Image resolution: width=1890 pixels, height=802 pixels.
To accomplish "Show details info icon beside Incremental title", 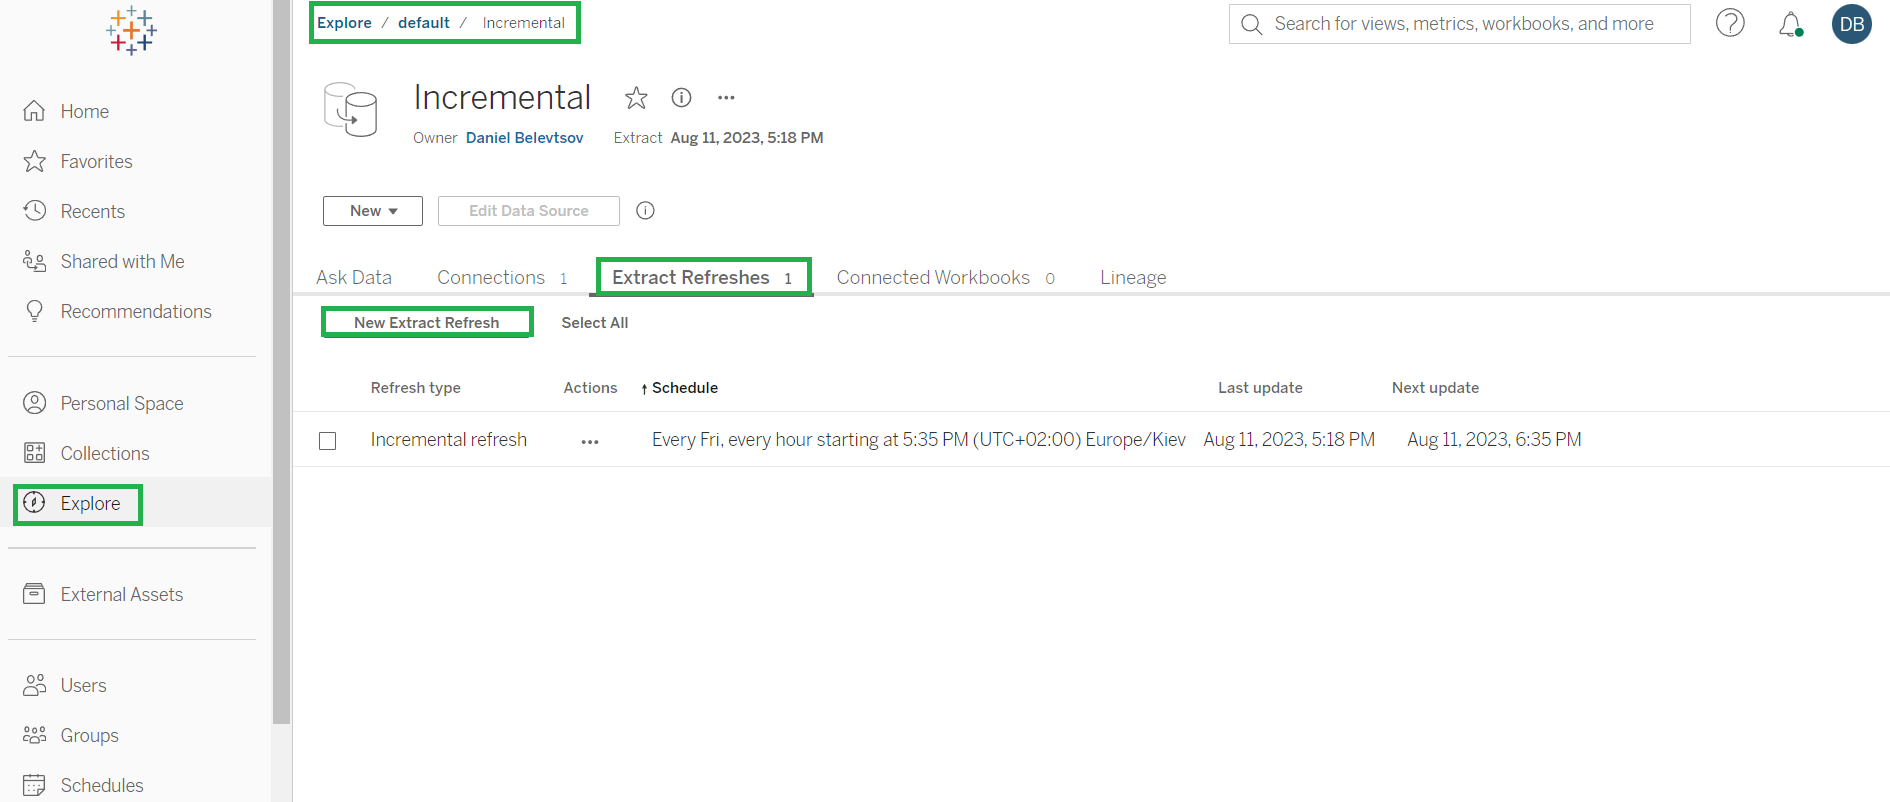I will tap(681, 97).
